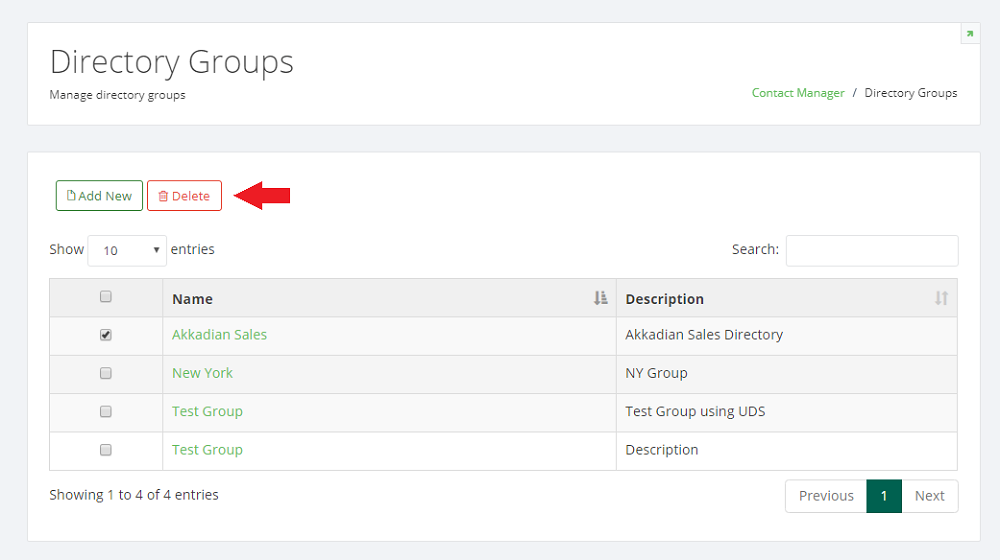Click the Add New button

(x=99, y=196)
